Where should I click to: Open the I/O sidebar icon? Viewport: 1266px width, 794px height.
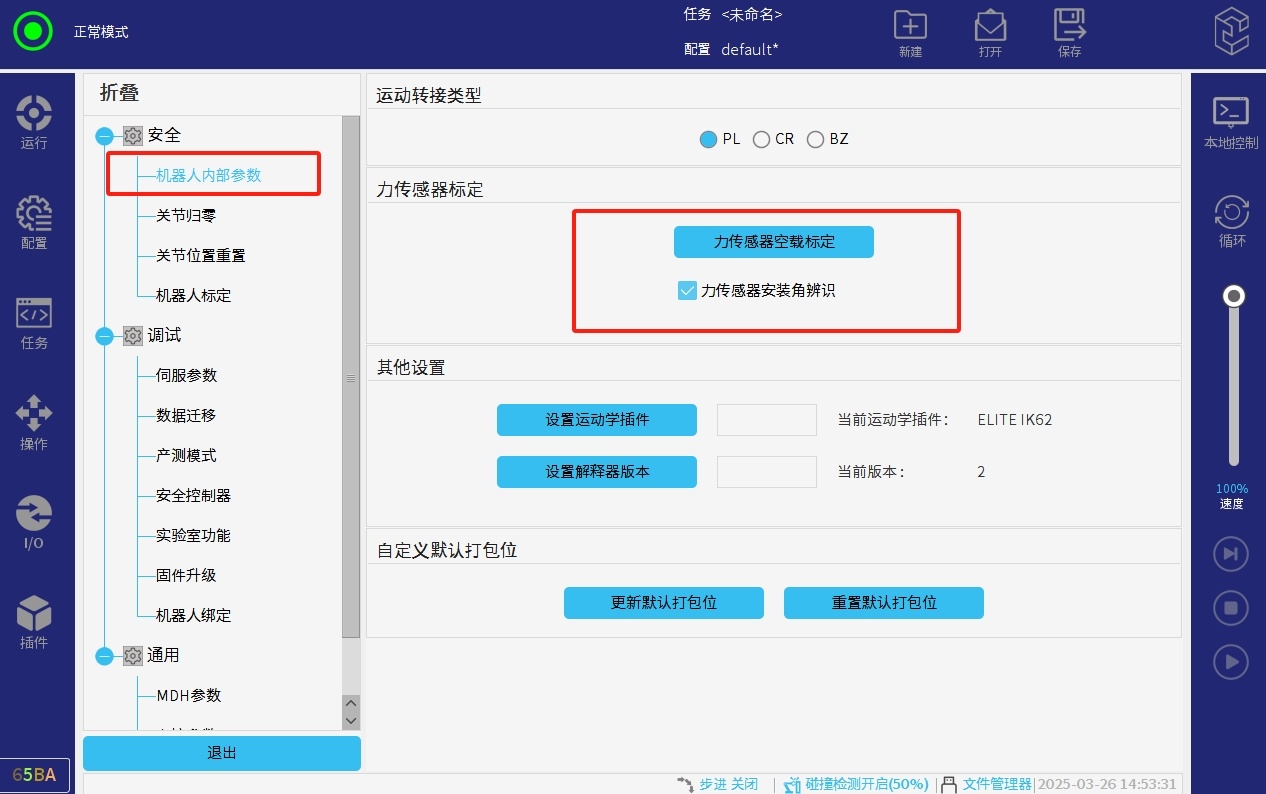[34, 520]
